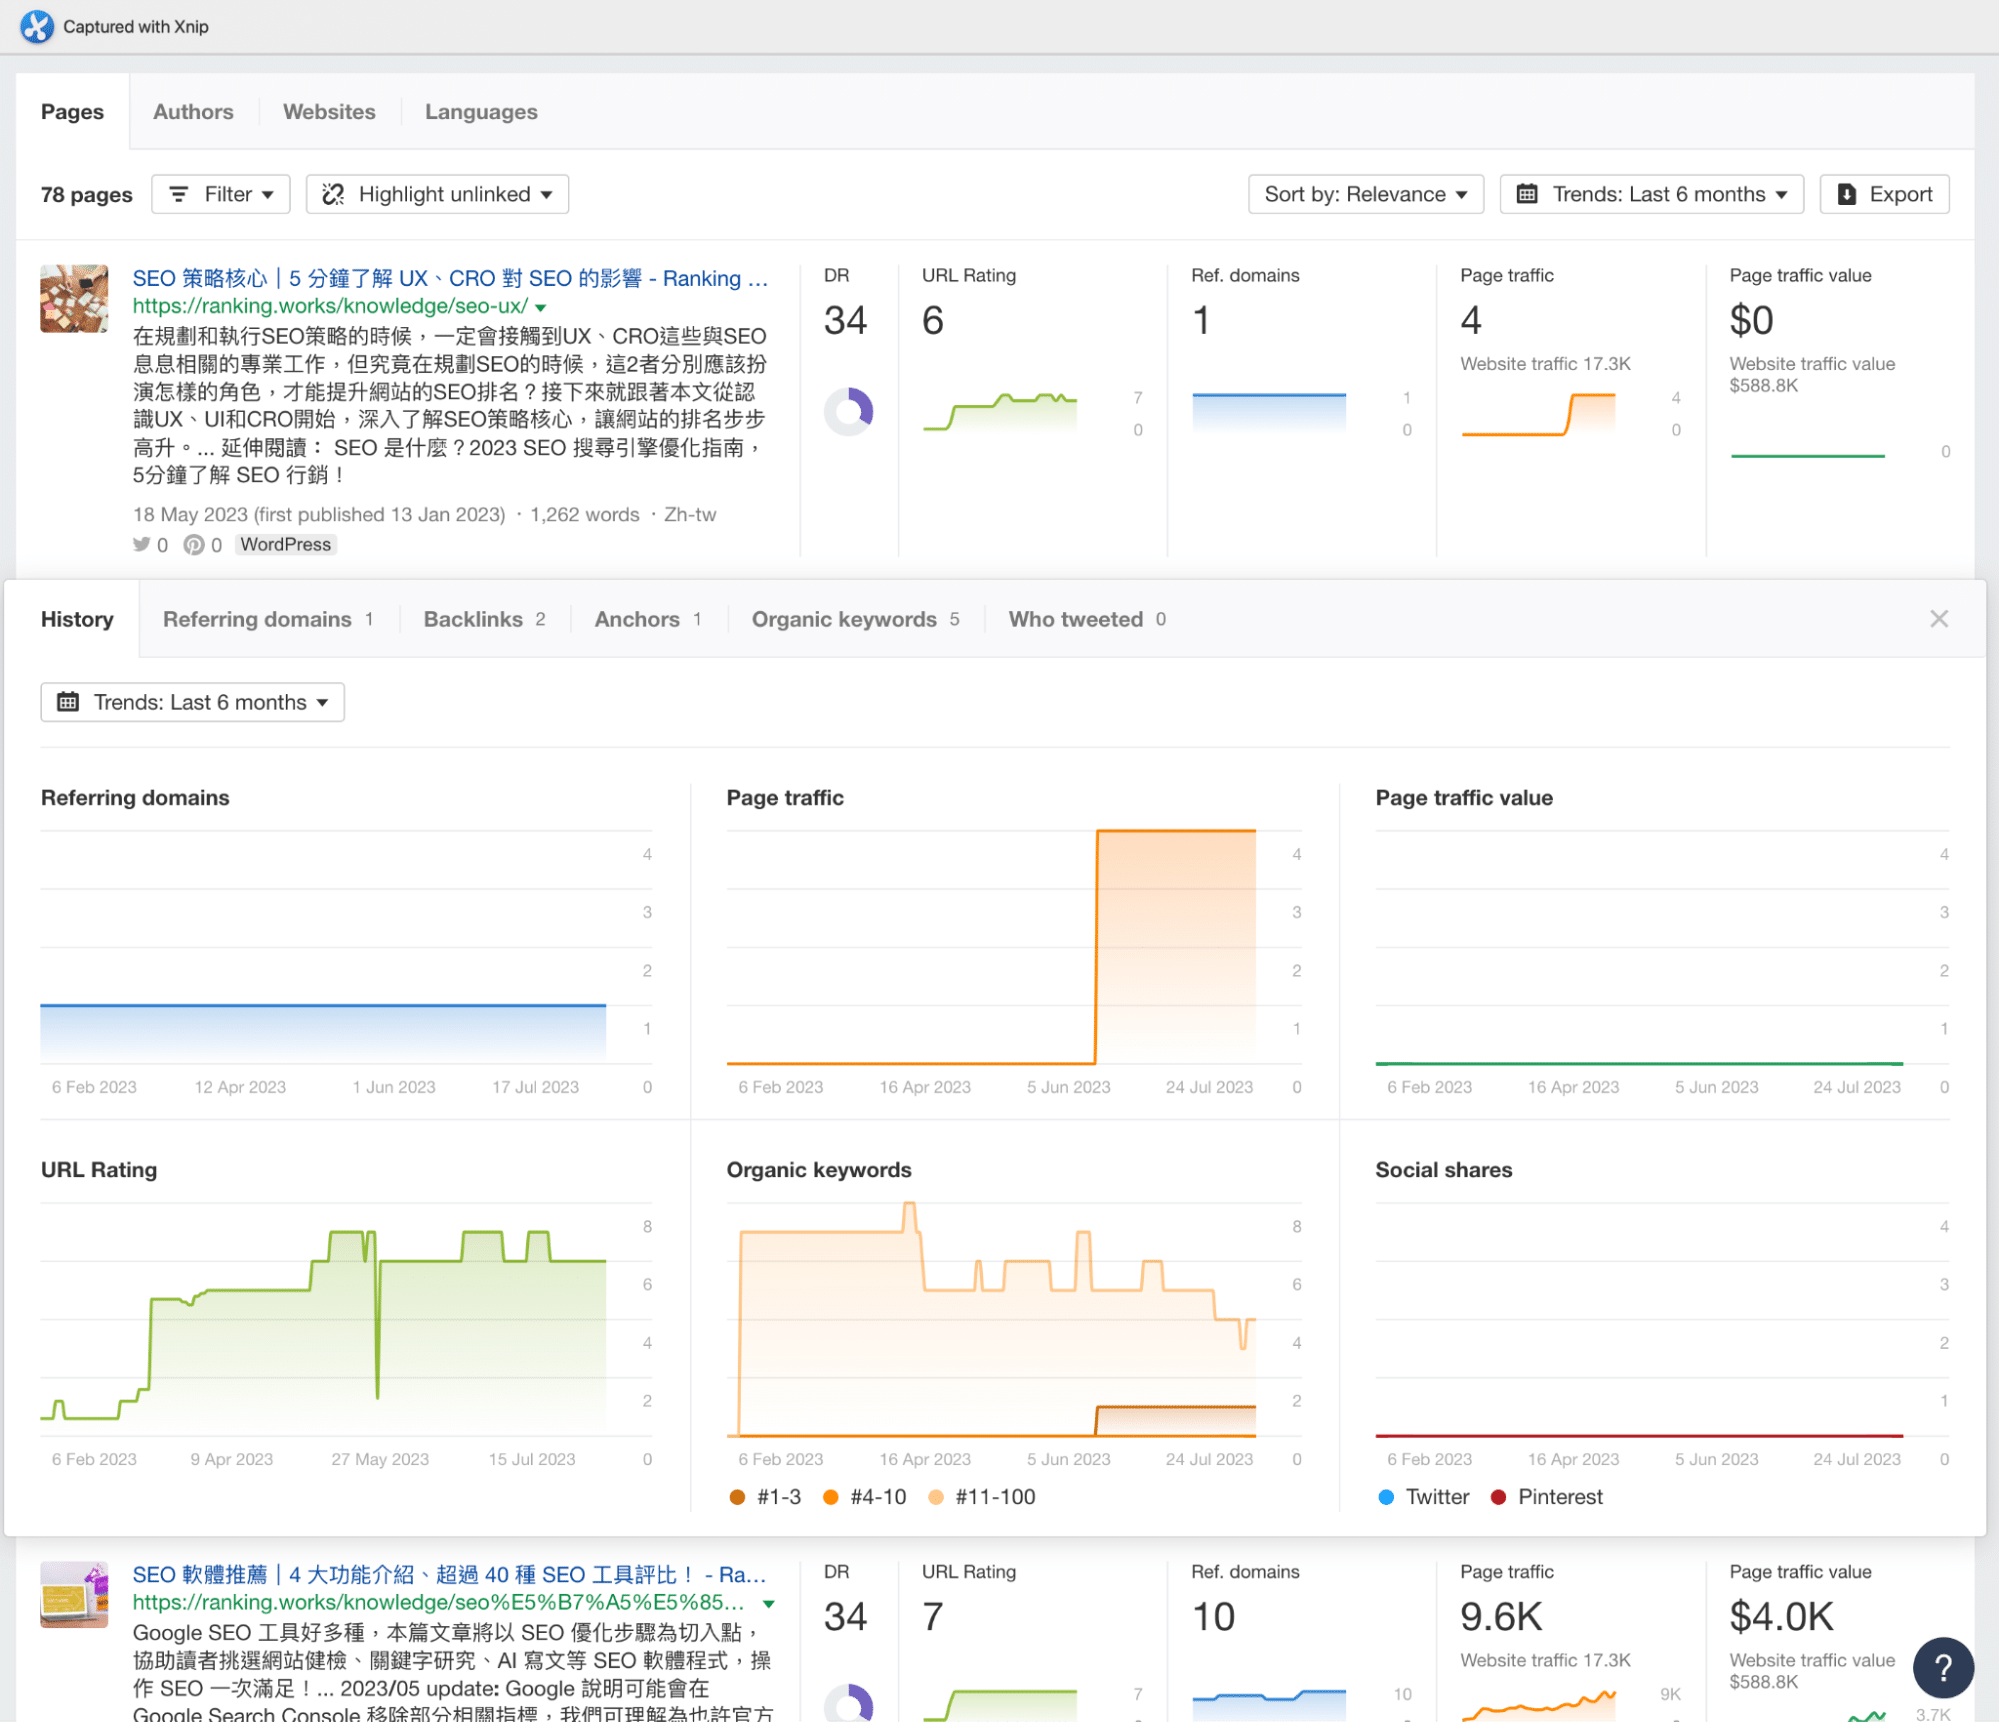Click the DR donut chart icon

tap(848, 411)
